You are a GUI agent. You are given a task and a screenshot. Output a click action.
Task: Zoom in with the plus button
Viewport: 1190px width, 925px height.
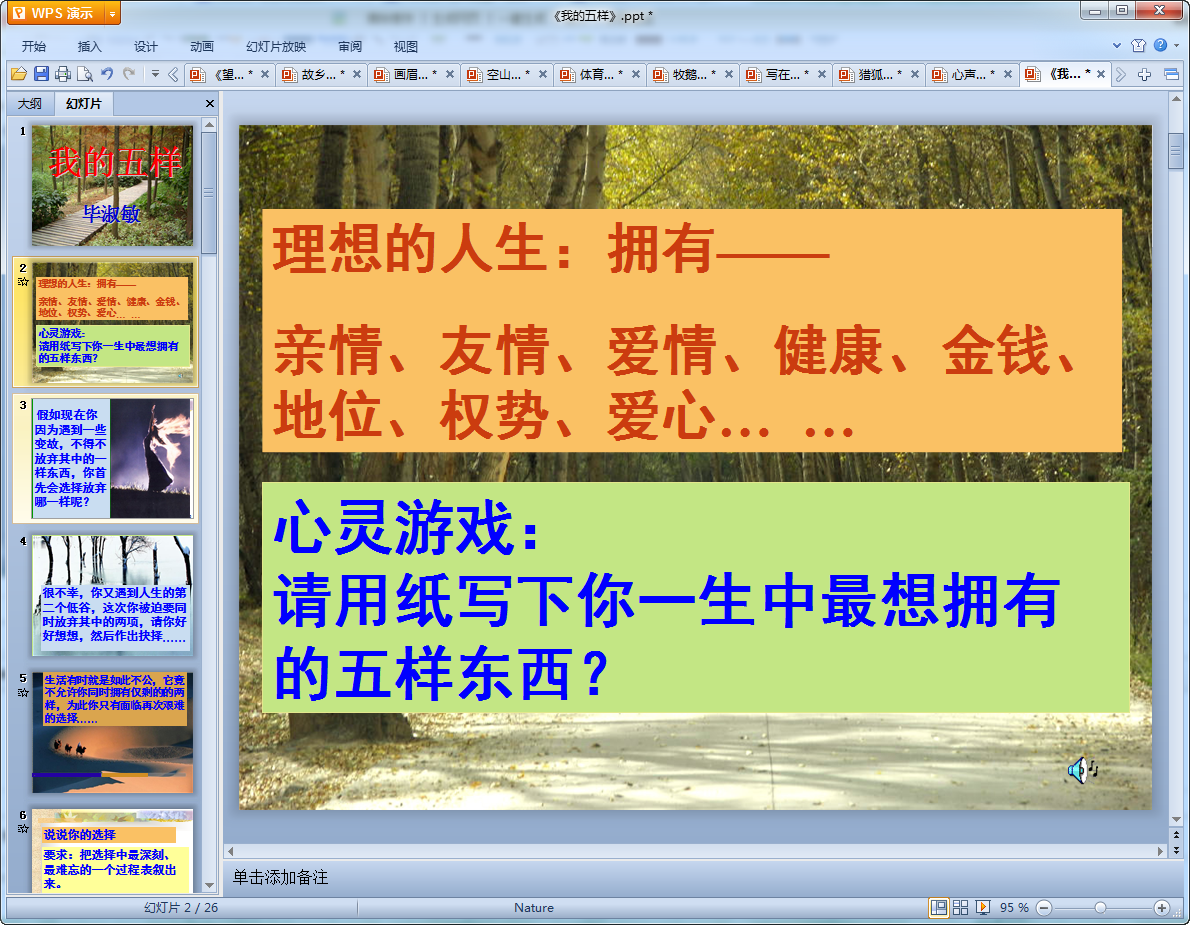click(1161, 908)
